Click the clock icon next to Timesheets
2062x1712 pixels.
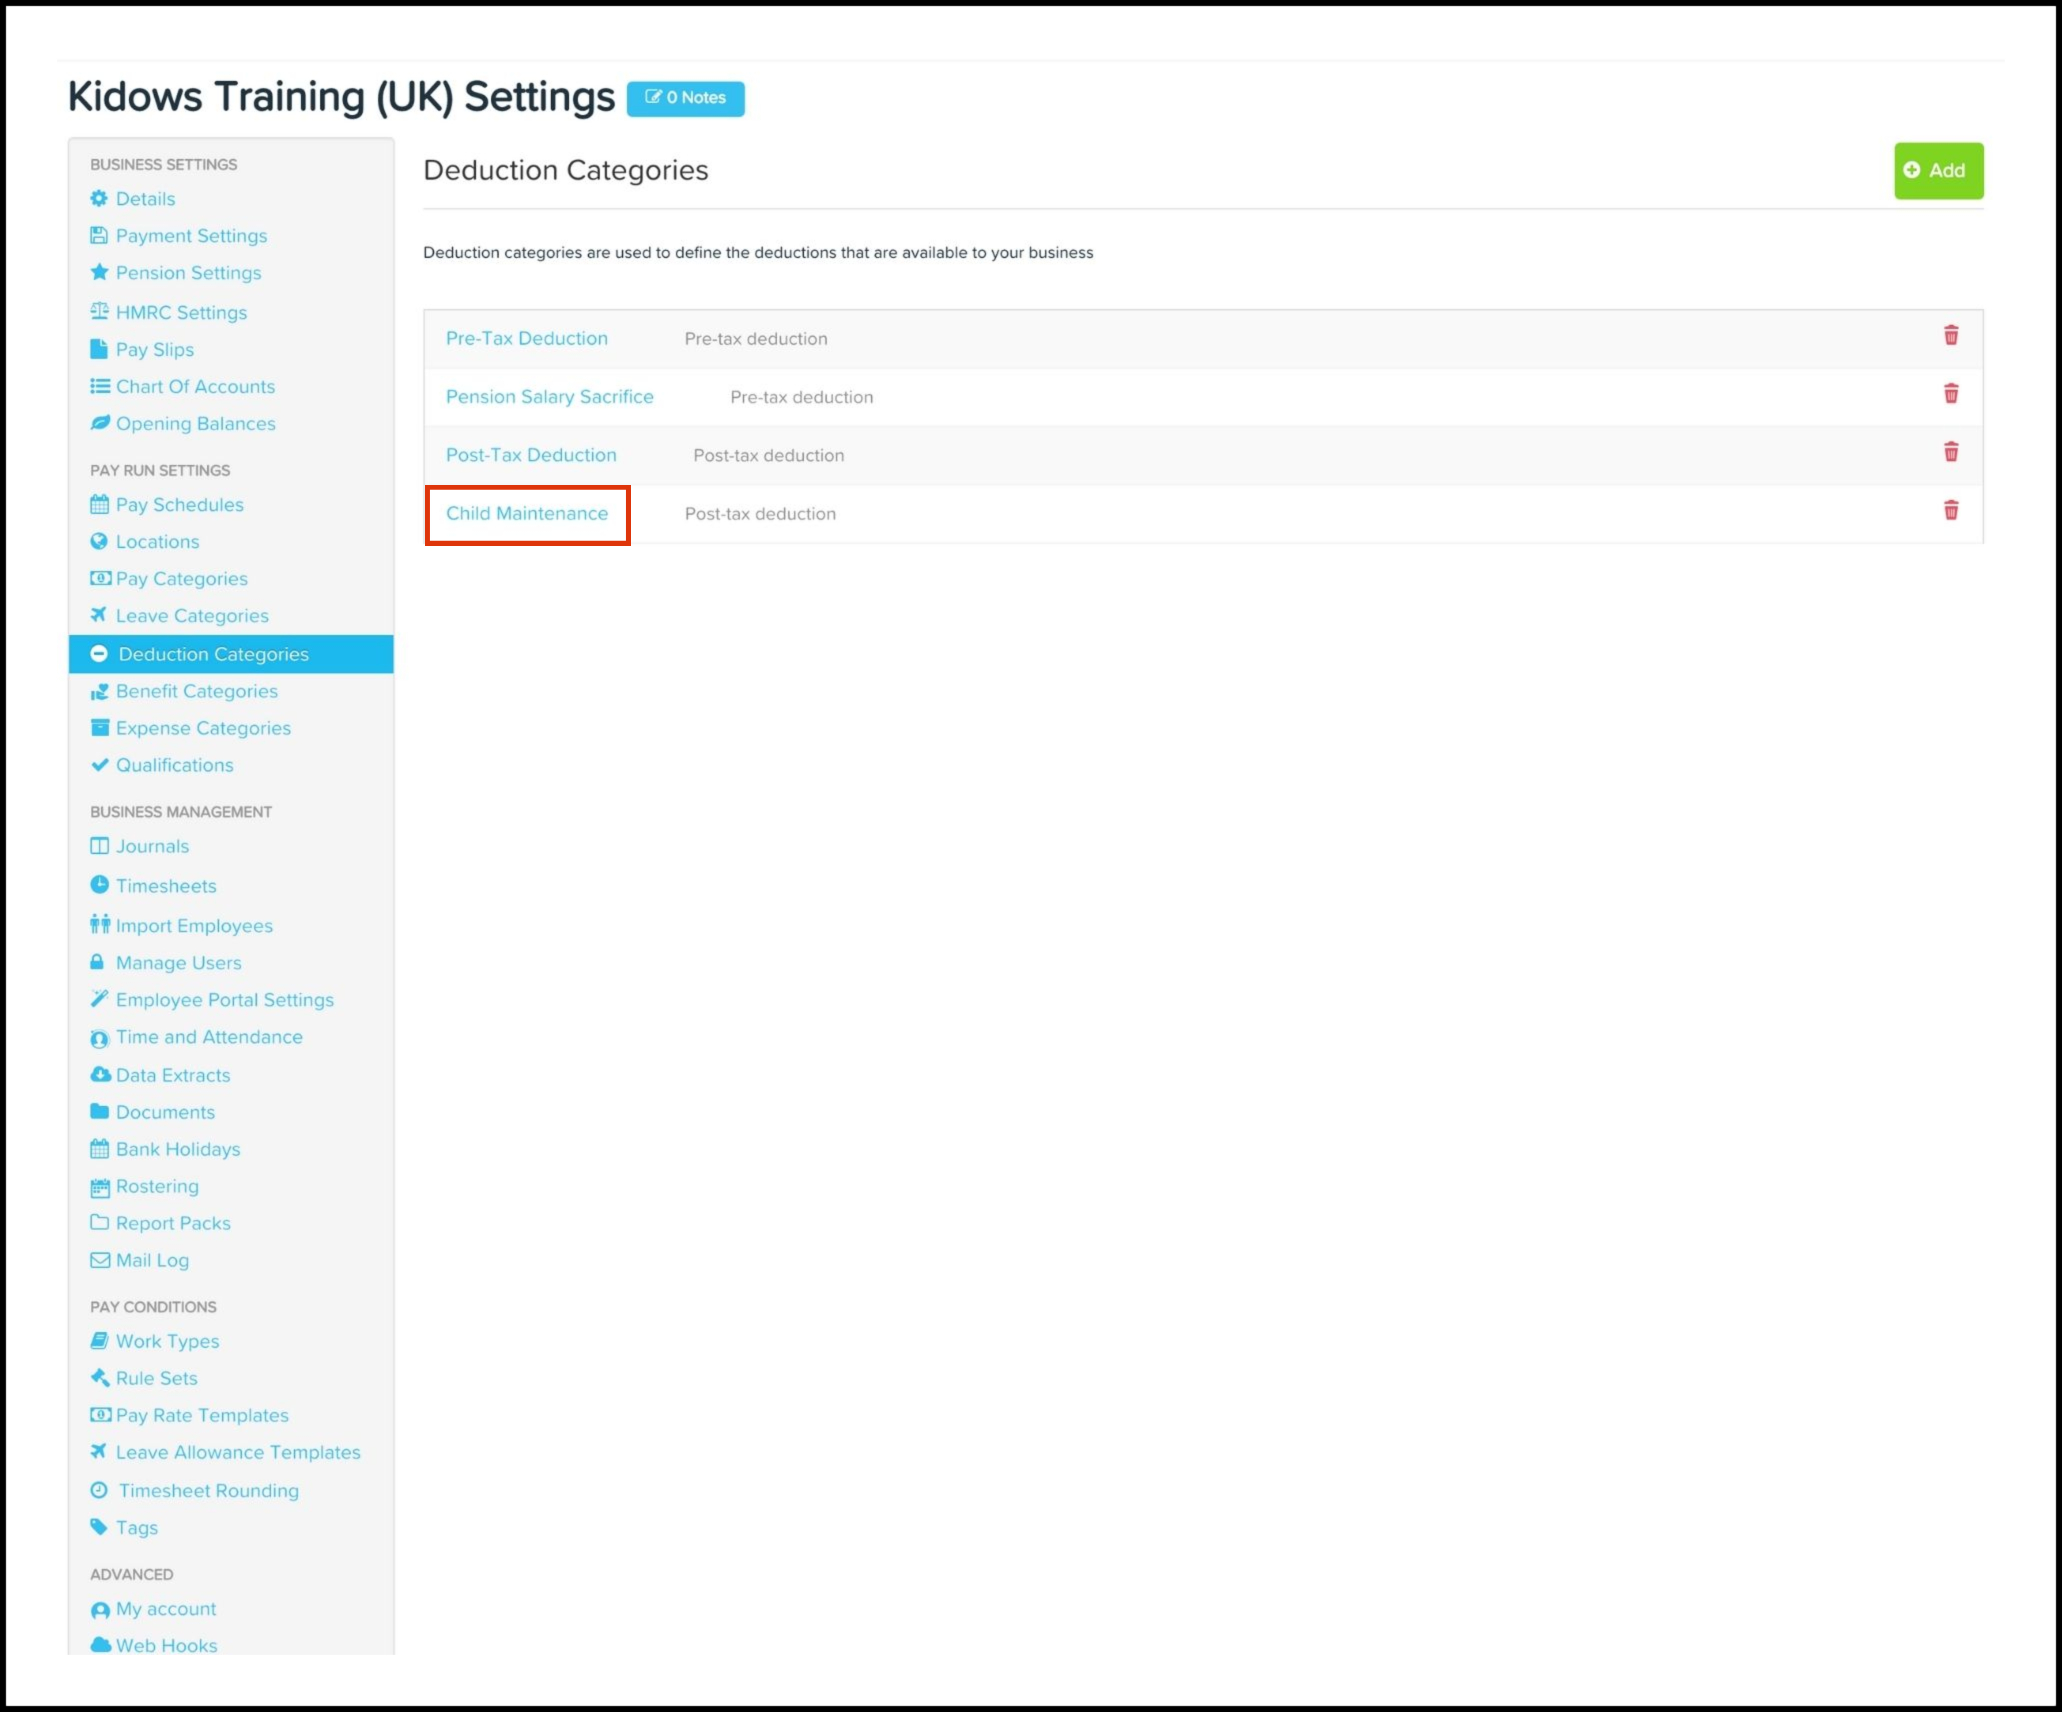pos(99,885)
